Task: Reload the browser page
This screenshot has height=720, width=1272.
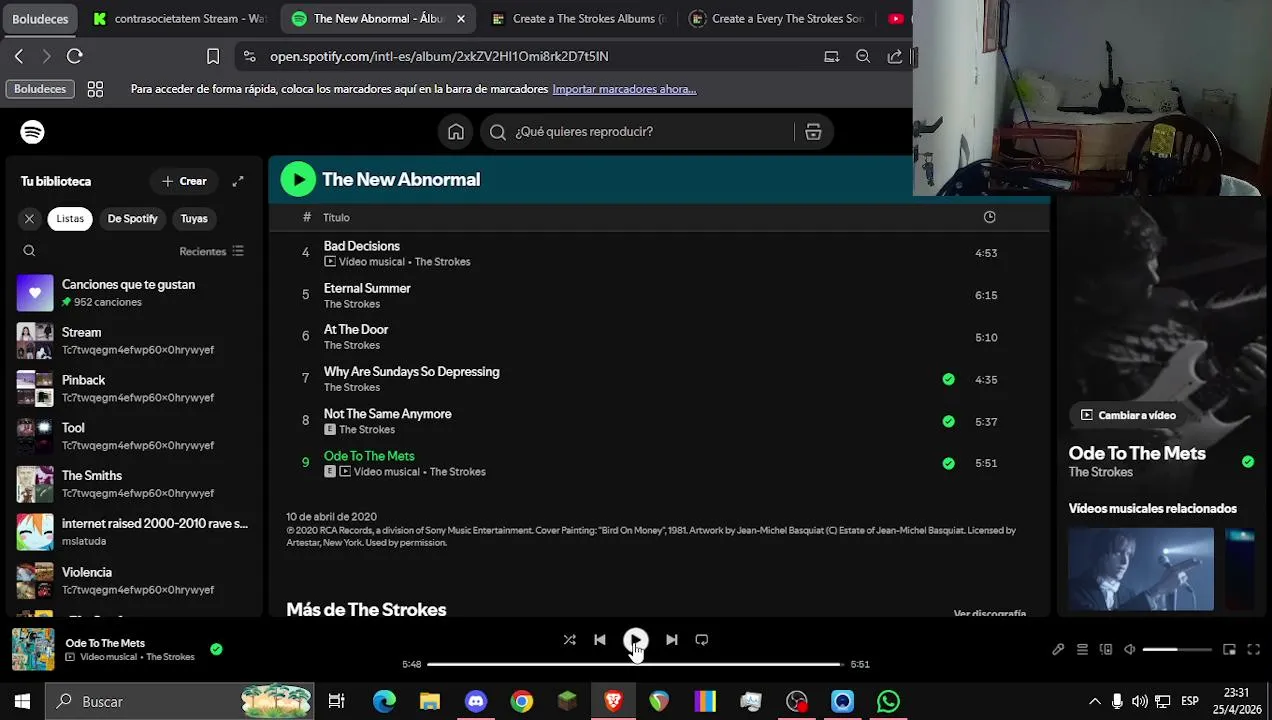Action: [75, 56]
